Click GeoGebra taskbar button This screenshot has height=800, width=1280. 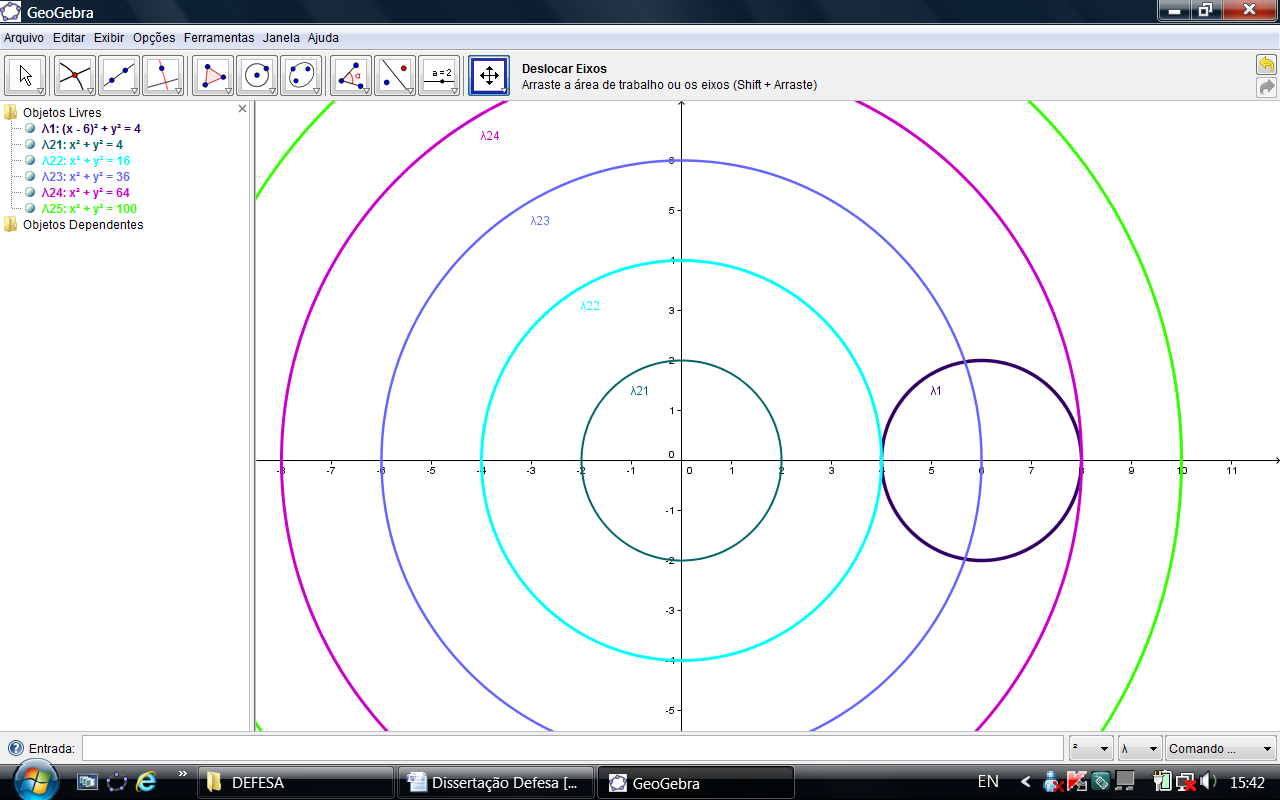click(696, 783)
